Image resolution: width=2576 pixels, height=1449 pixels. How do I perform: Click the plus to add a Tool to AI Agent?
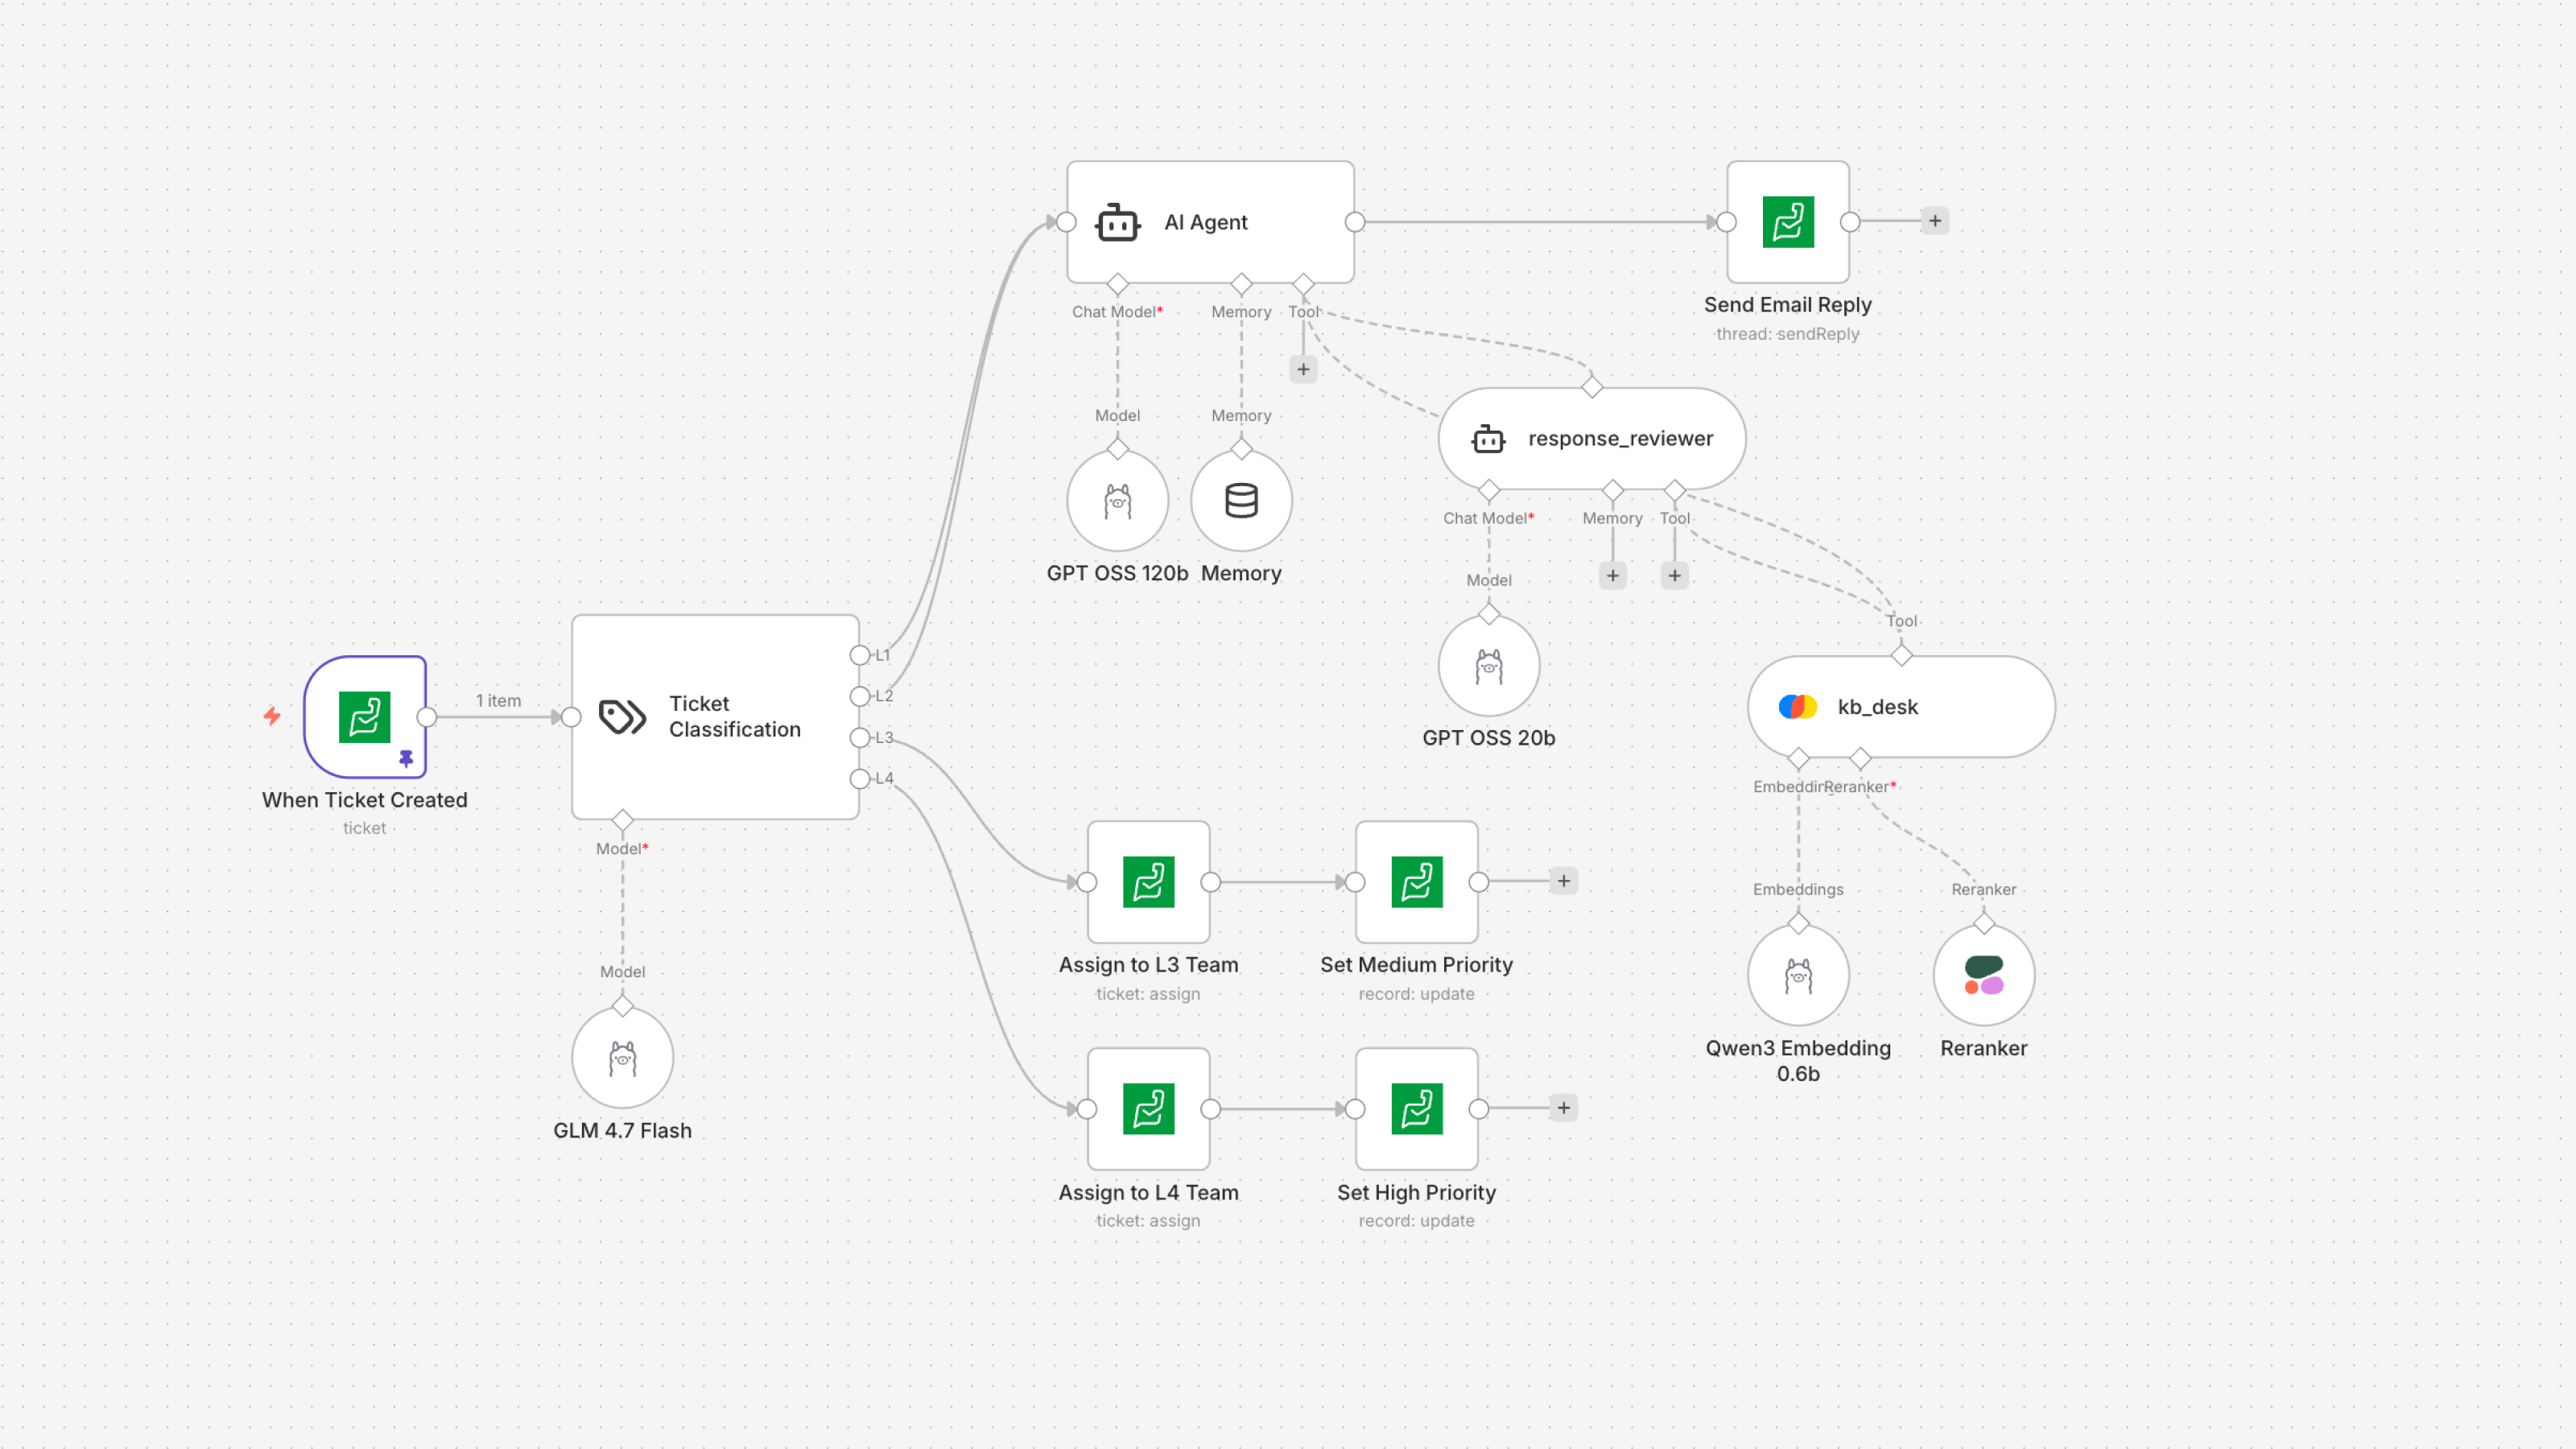click(x=1303, y=369)
